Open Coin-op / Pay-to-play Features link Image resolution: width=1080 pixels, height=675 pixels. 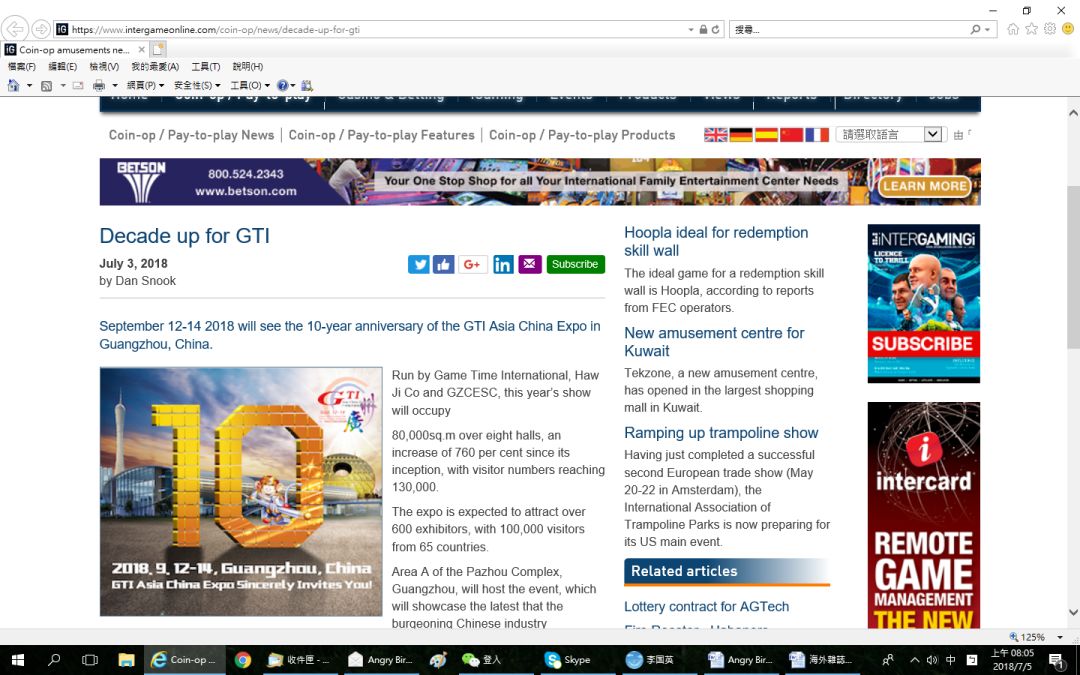coord(382,135)
